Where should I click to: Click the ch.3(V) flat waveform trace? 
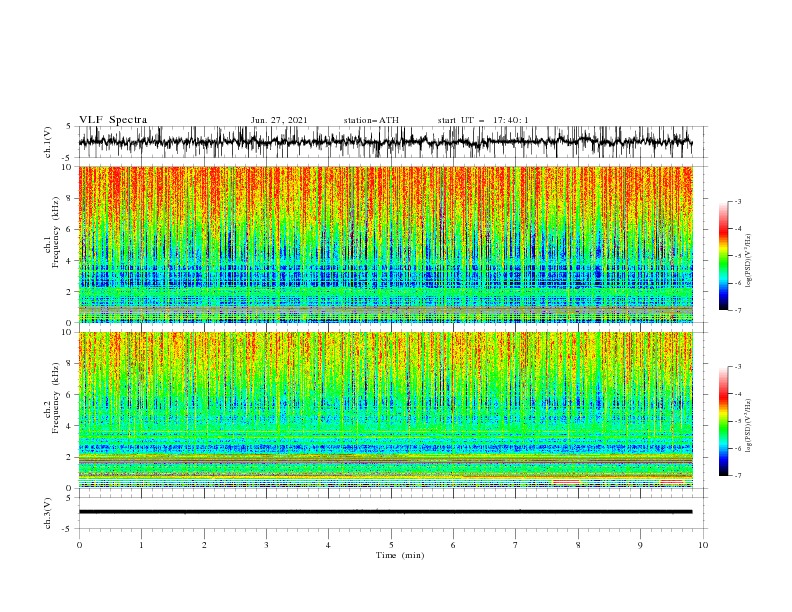pos(385,512)
